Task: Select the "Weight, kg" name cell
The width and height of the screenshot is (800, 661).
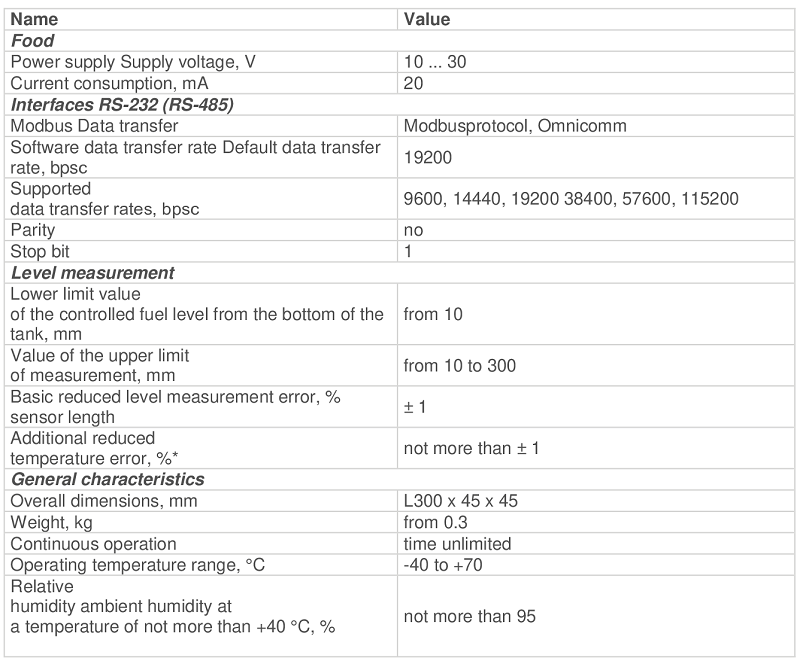Action: tap(46, 522)
